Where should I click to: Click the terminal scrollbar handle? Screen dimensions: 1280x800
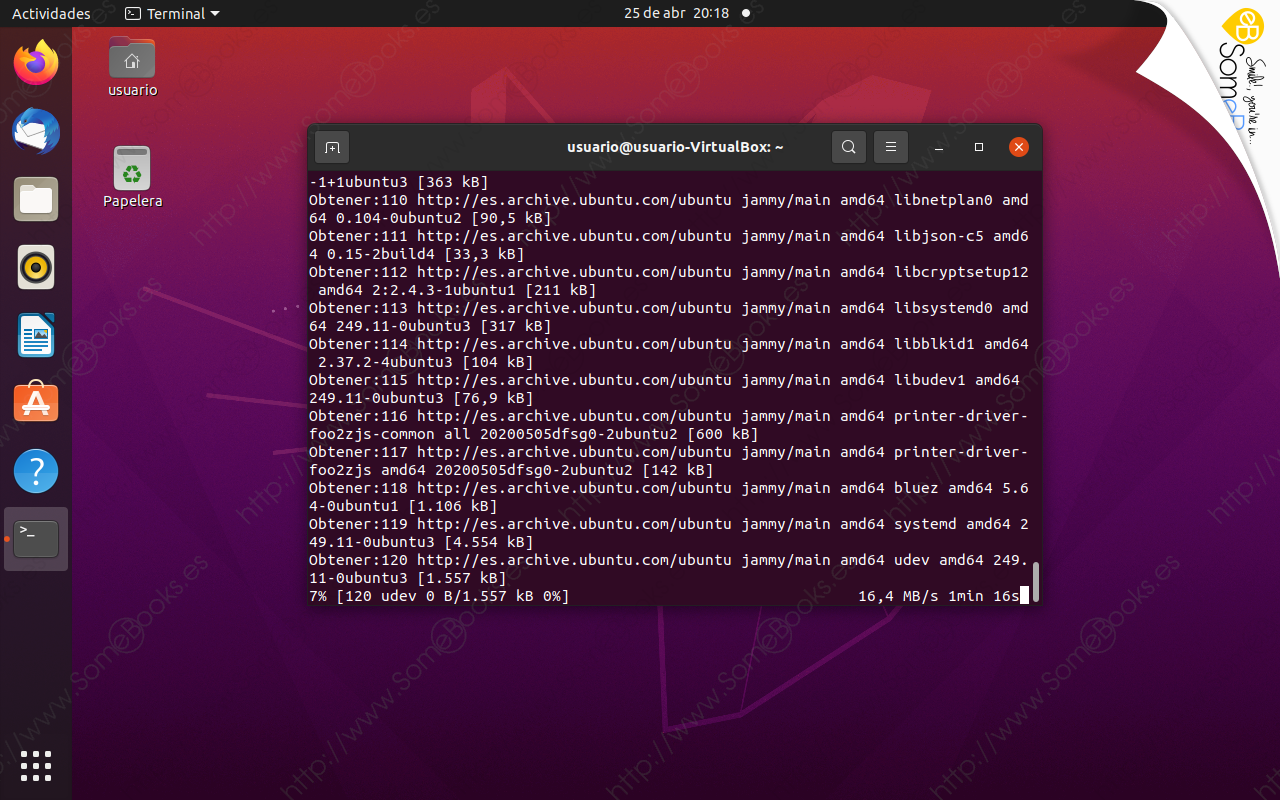point(1033,580)
